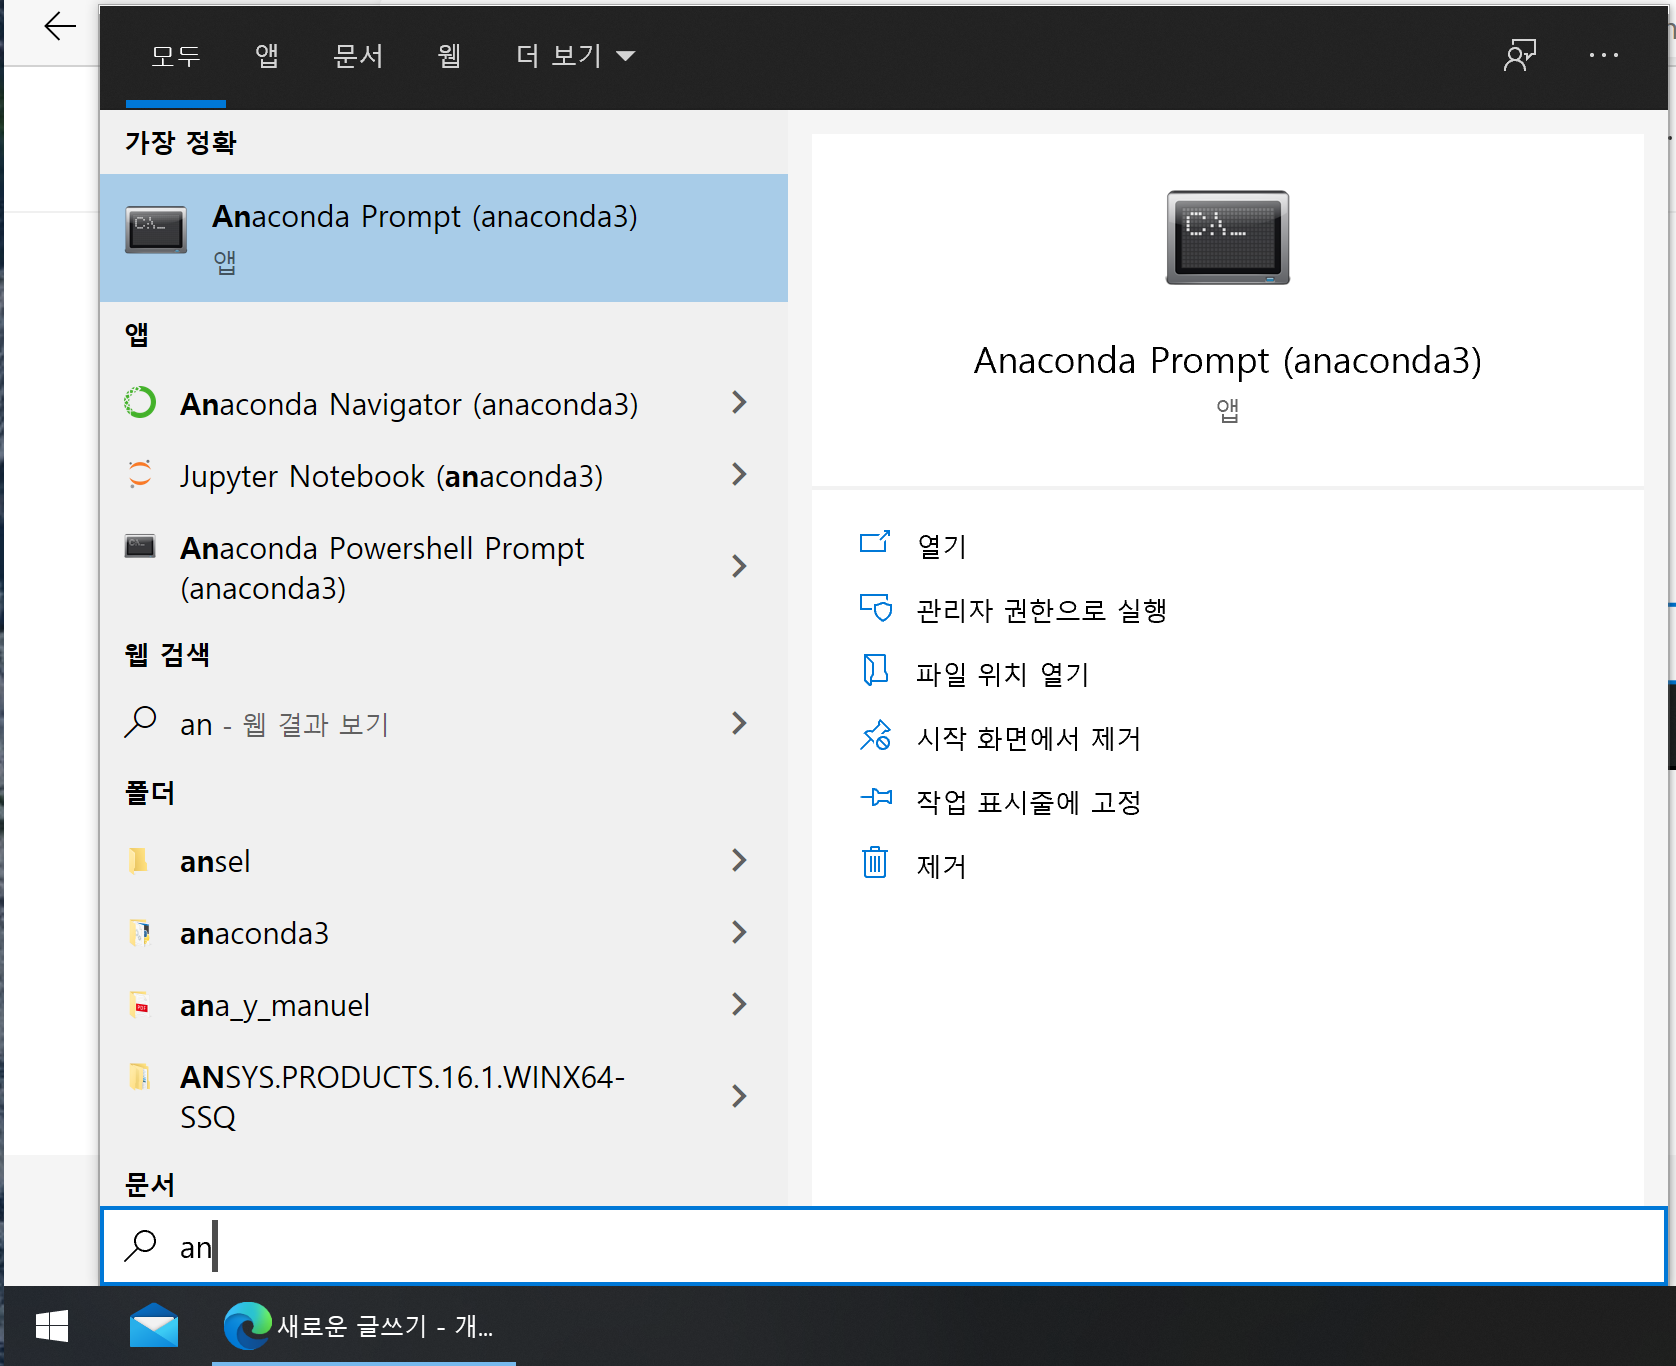Choose 관리자 권한으로 실행
Image resolution: width=1676 pixels, height=1366 pixels.
click(1042, 610)
